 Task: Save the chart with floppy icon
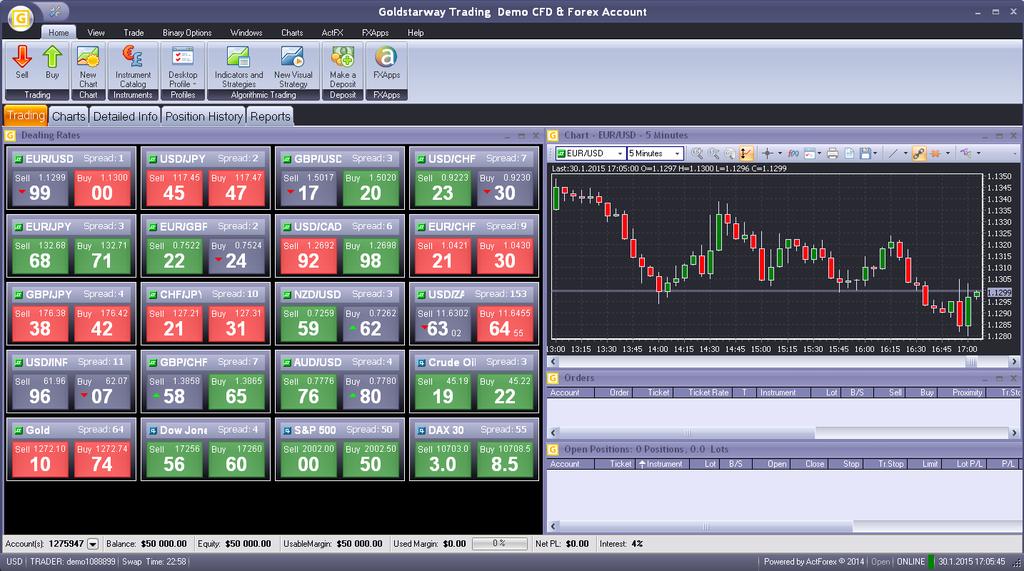point(865,154)
